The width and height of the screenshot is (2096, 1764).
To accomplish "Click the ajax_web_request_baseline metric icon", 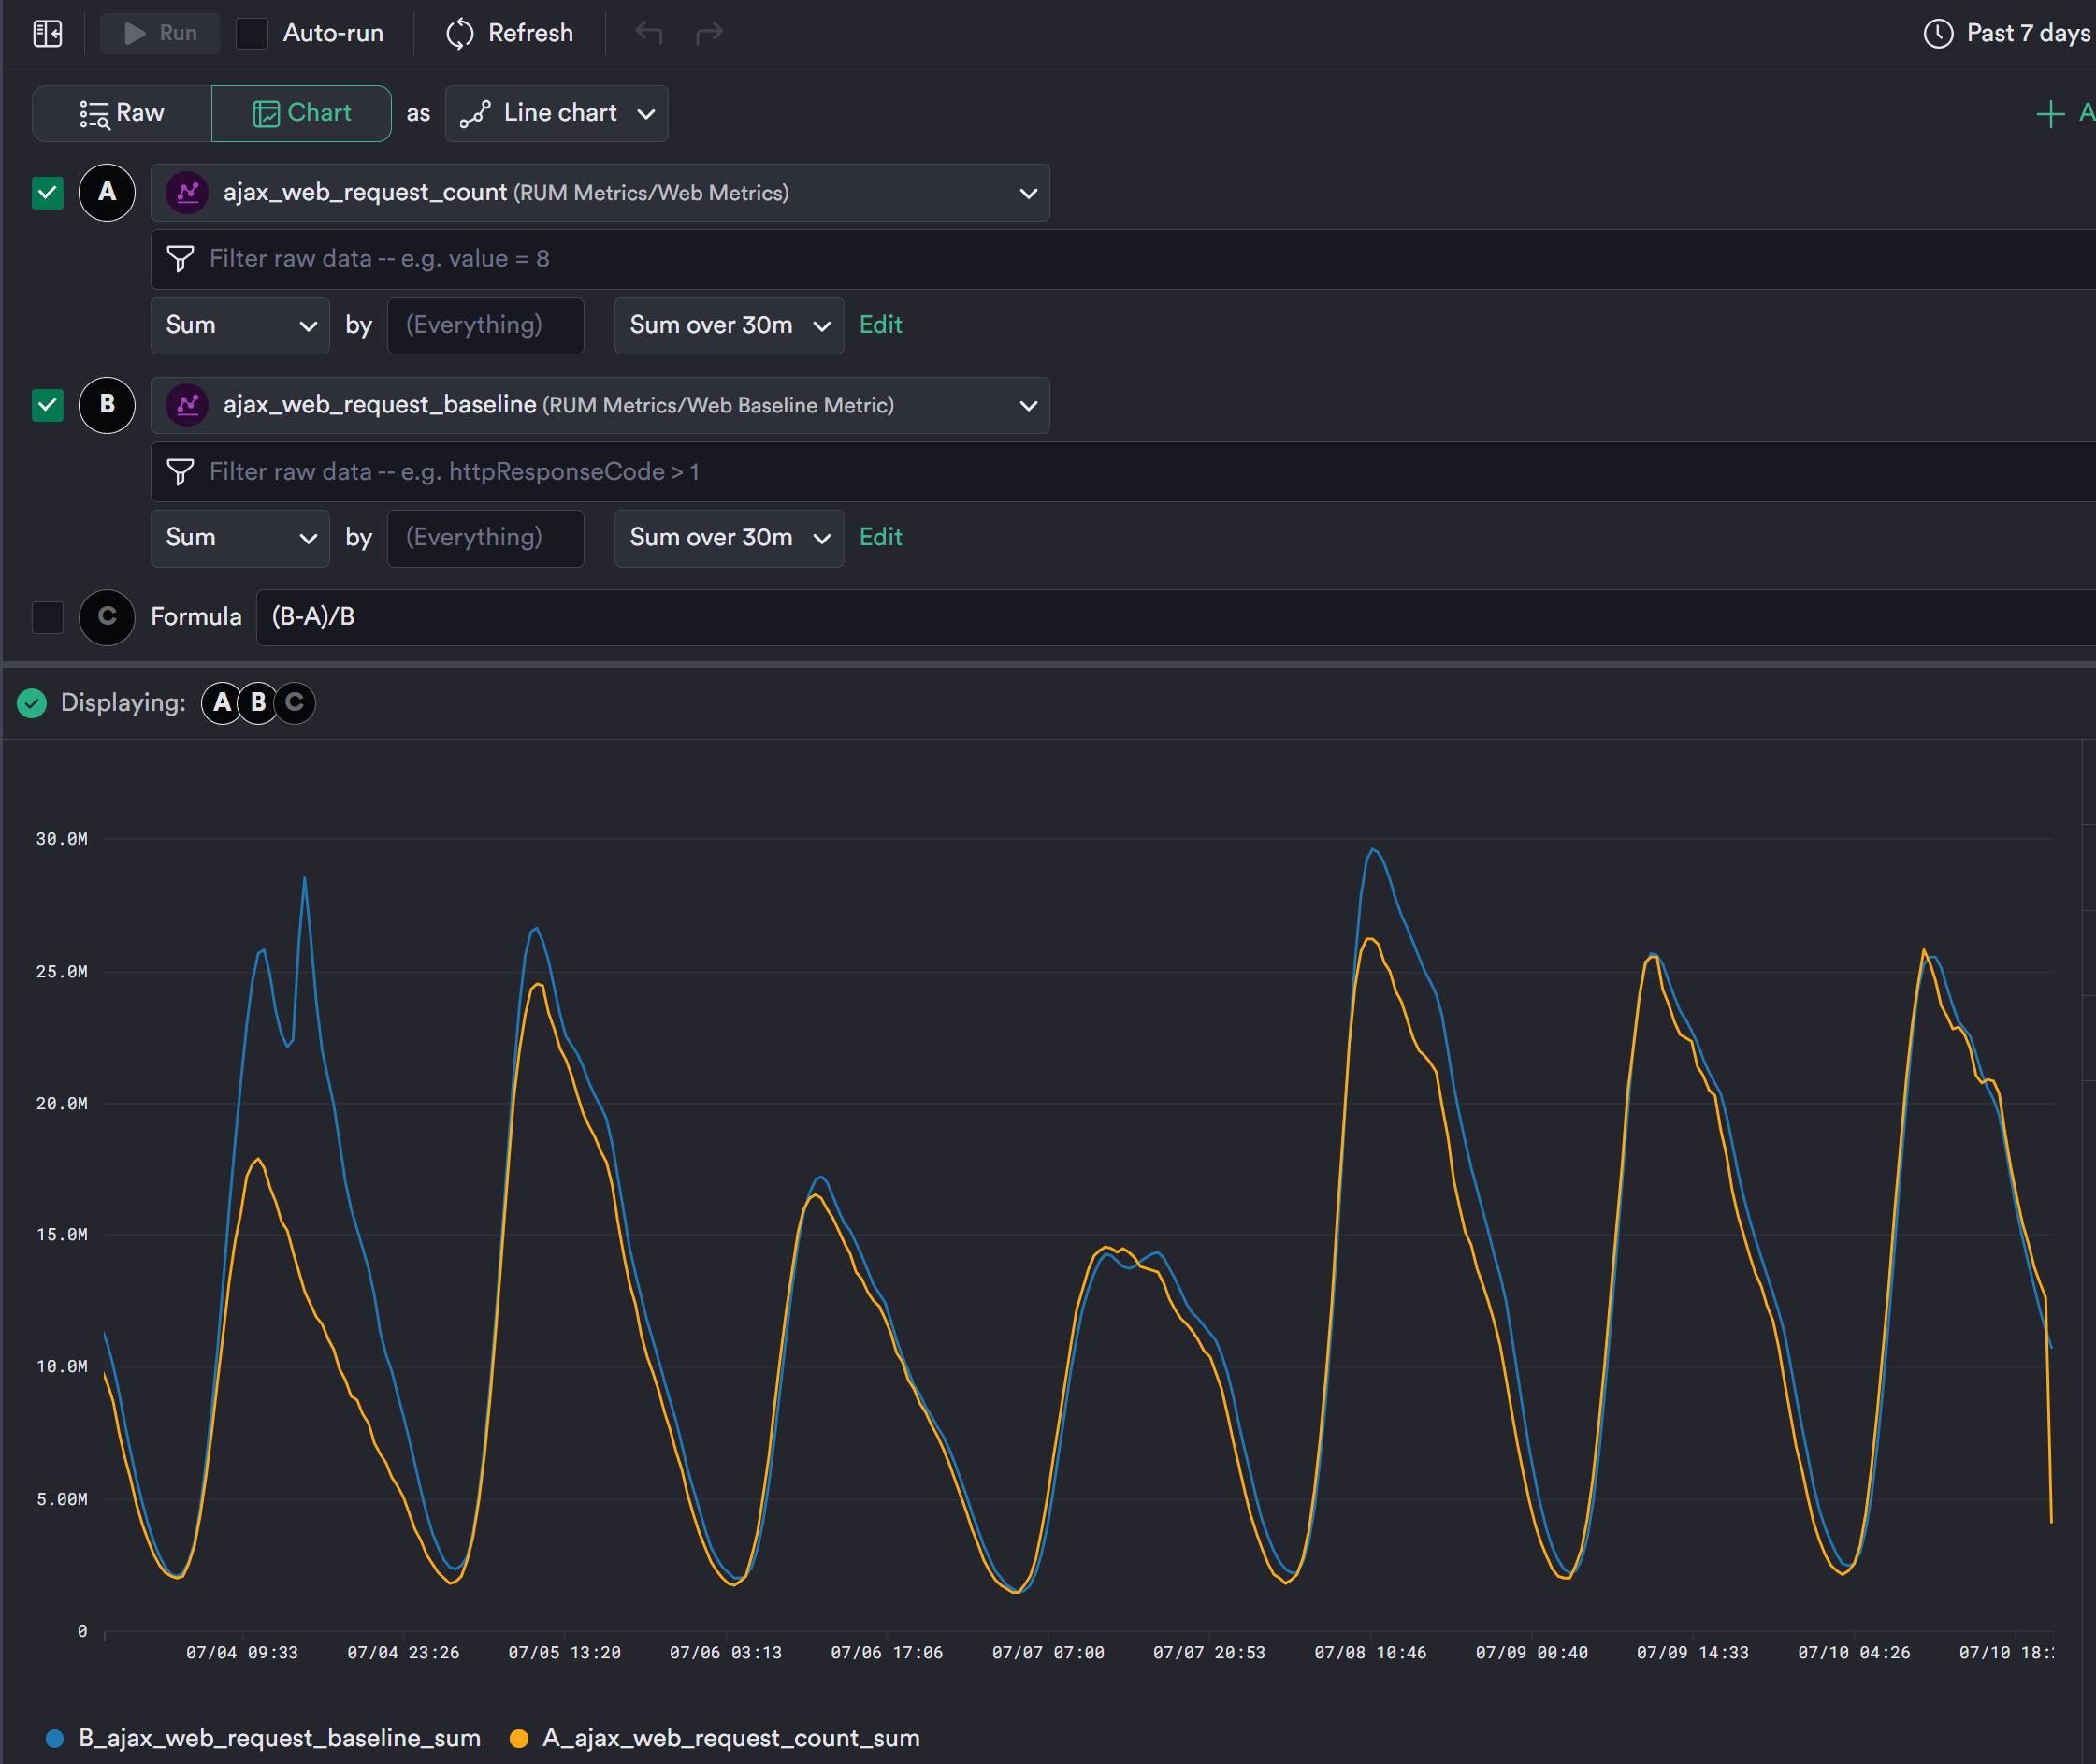I will pos(187,405).
